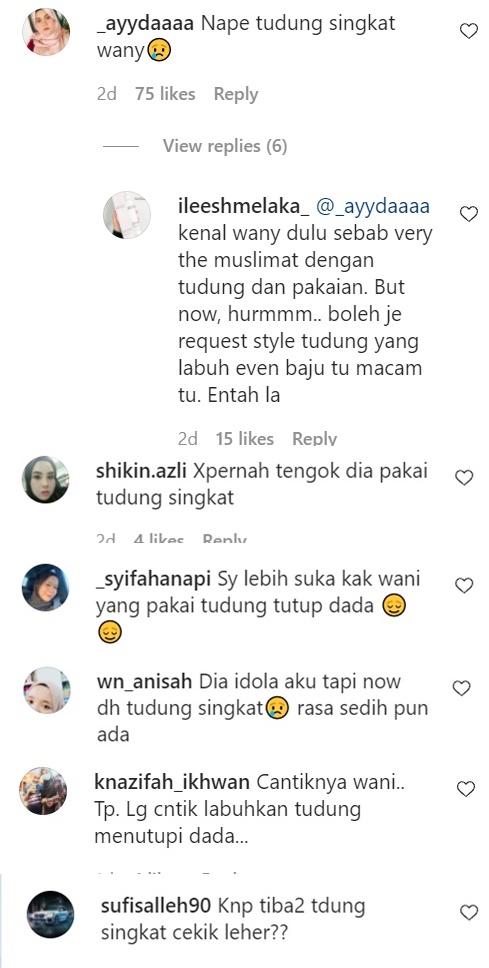Like the sufisalleh90 comment
Image resolution: width=489 pixels, height=968 pixels.
pyautogui.click(x=469, y=912)
